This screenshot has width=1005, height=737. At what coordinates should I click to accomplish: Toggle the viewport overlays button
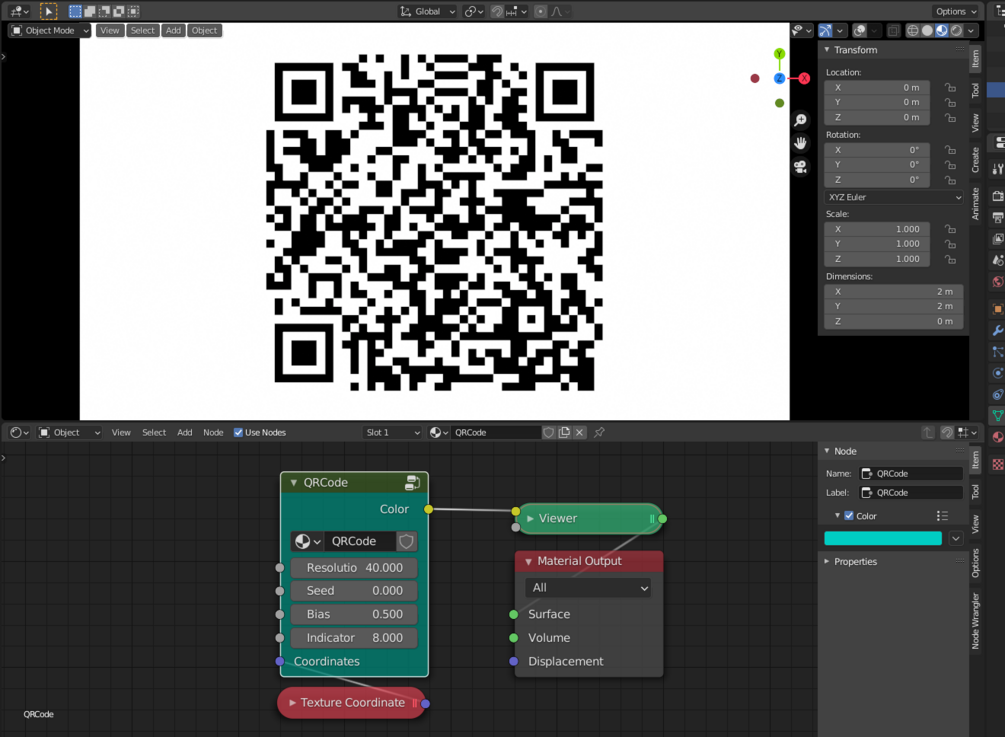(x=860, y=30)
